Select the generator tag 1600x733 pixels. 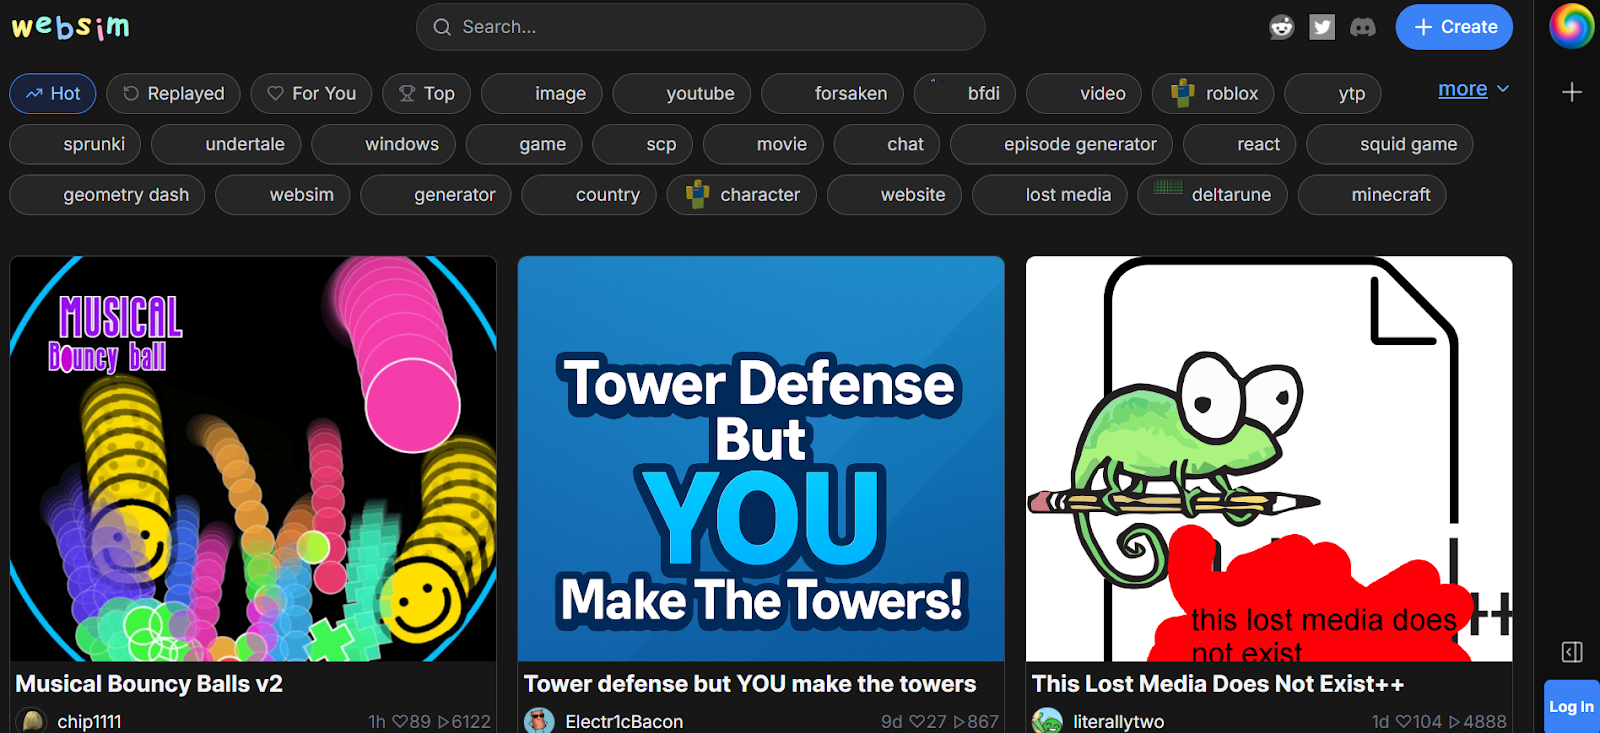tap(436, 195)
